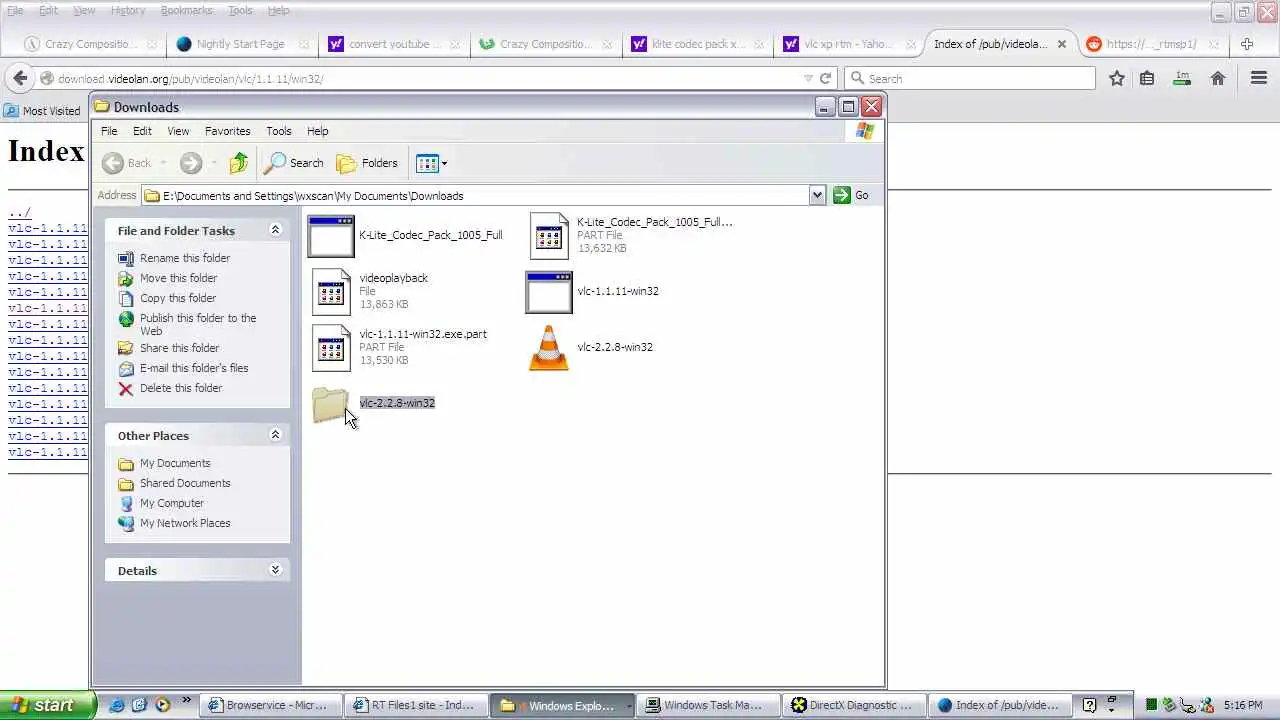This screenshot has height=720, width=1280.
Task: Click the Downloads folder icon in title bar
Action: tap(102, 107)
